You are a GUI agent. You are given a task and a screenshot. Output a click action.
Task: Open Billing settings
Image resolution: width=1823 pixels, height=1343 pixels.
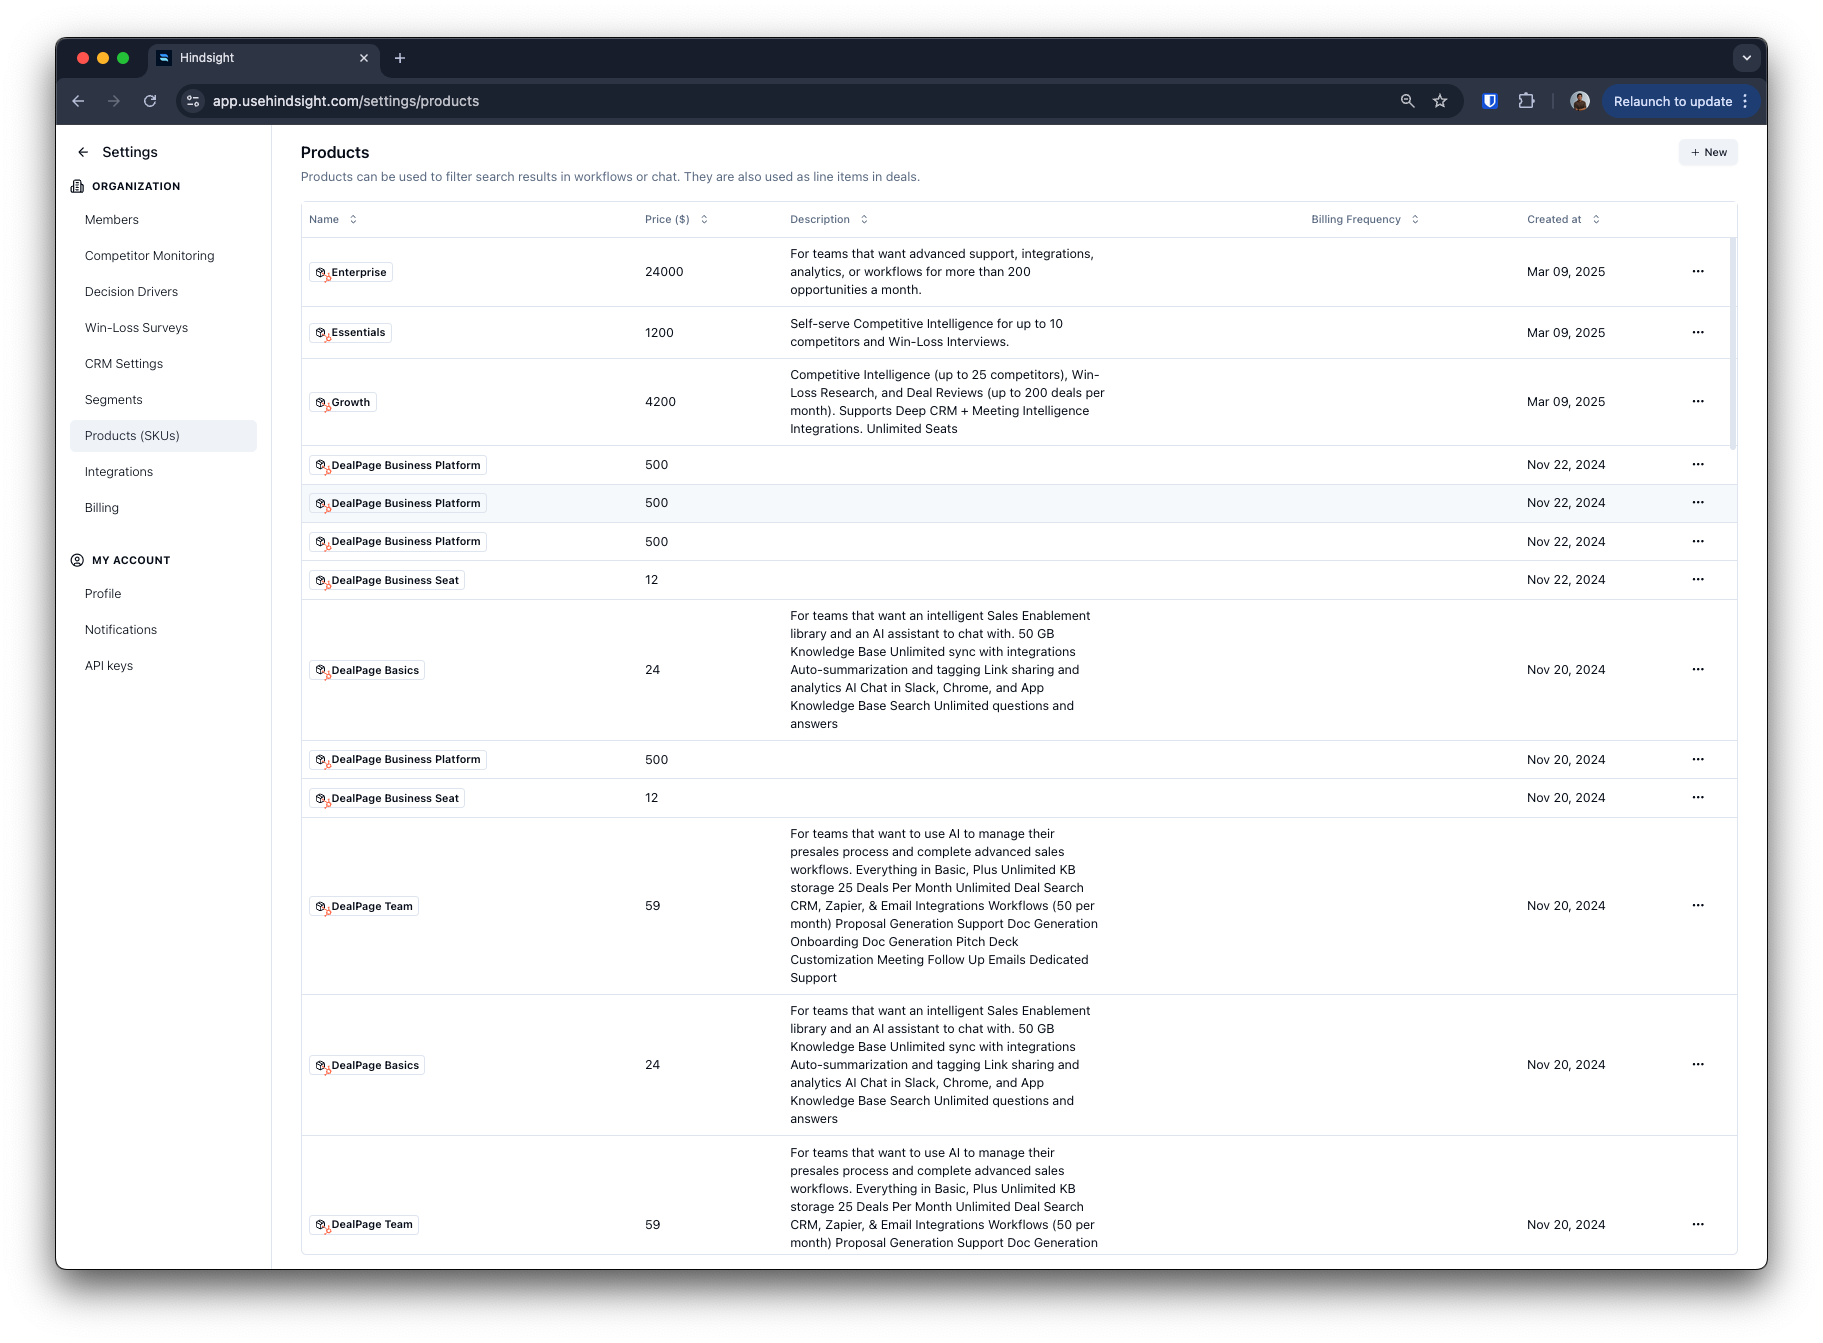coord(163,508)
